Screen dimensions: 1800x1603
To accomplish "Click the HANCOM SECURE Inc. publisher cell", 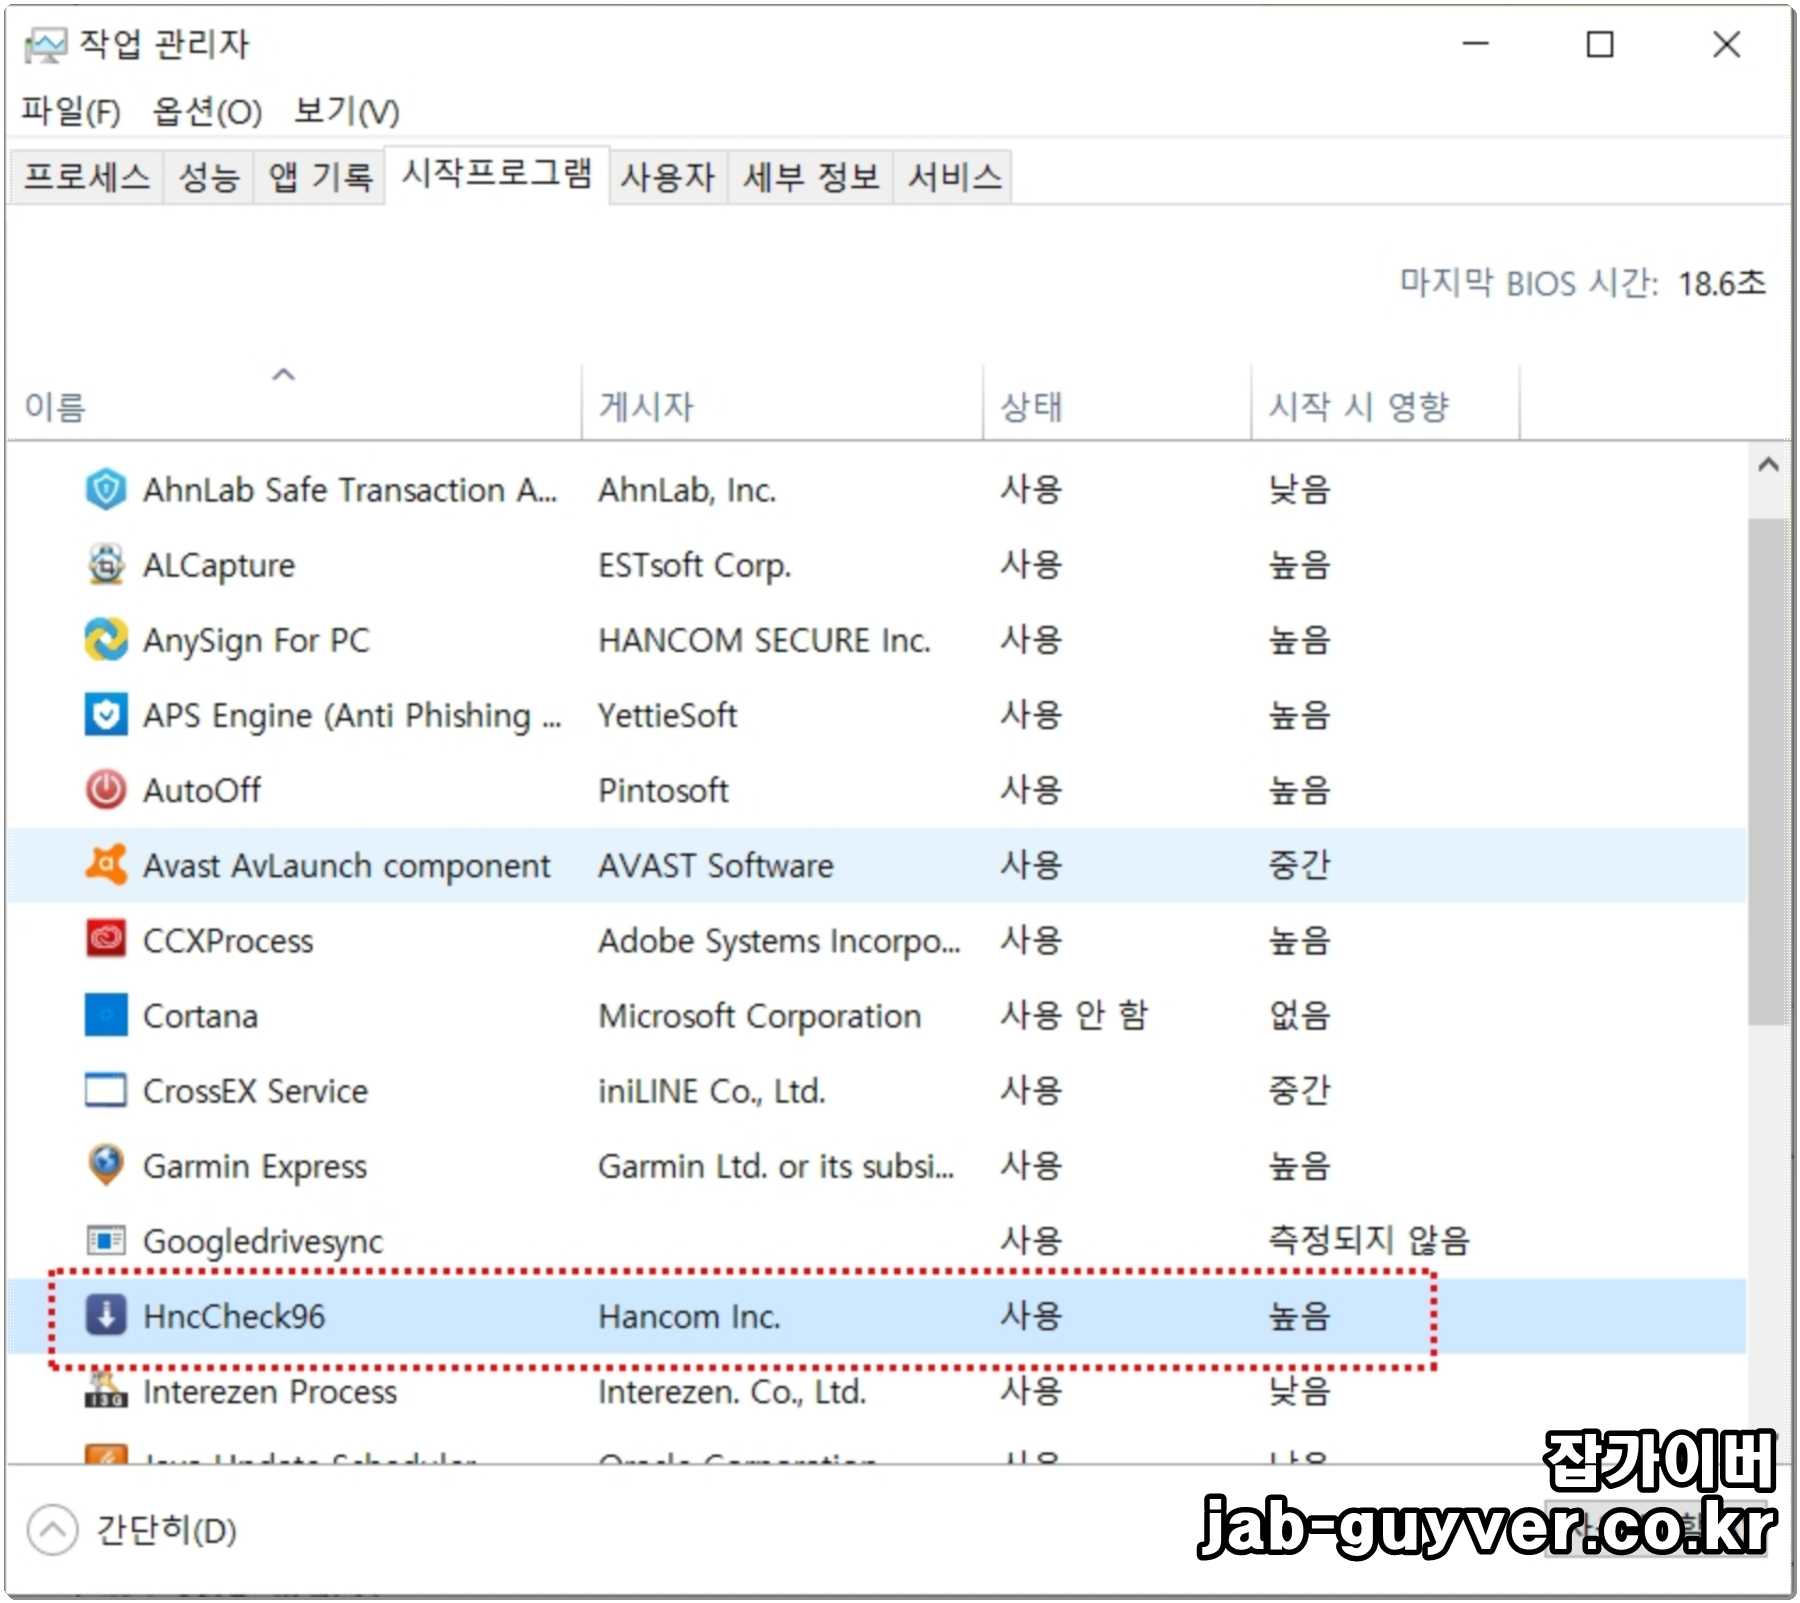I will (x=764, y=640).
